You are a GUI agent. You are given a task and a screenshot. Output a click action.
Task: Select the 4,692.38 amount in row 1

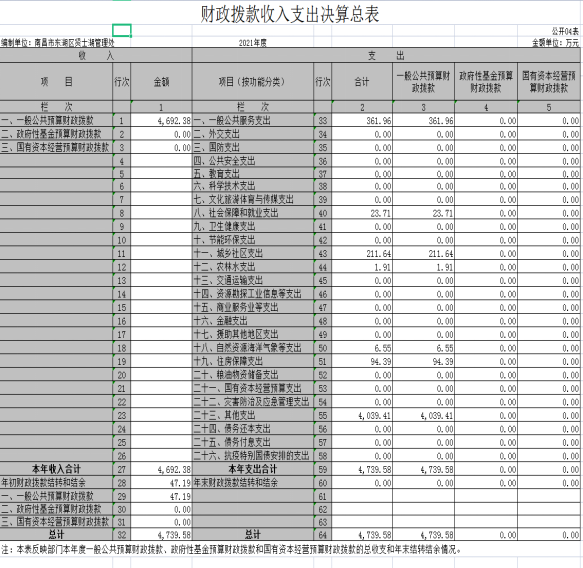(161, 120)
